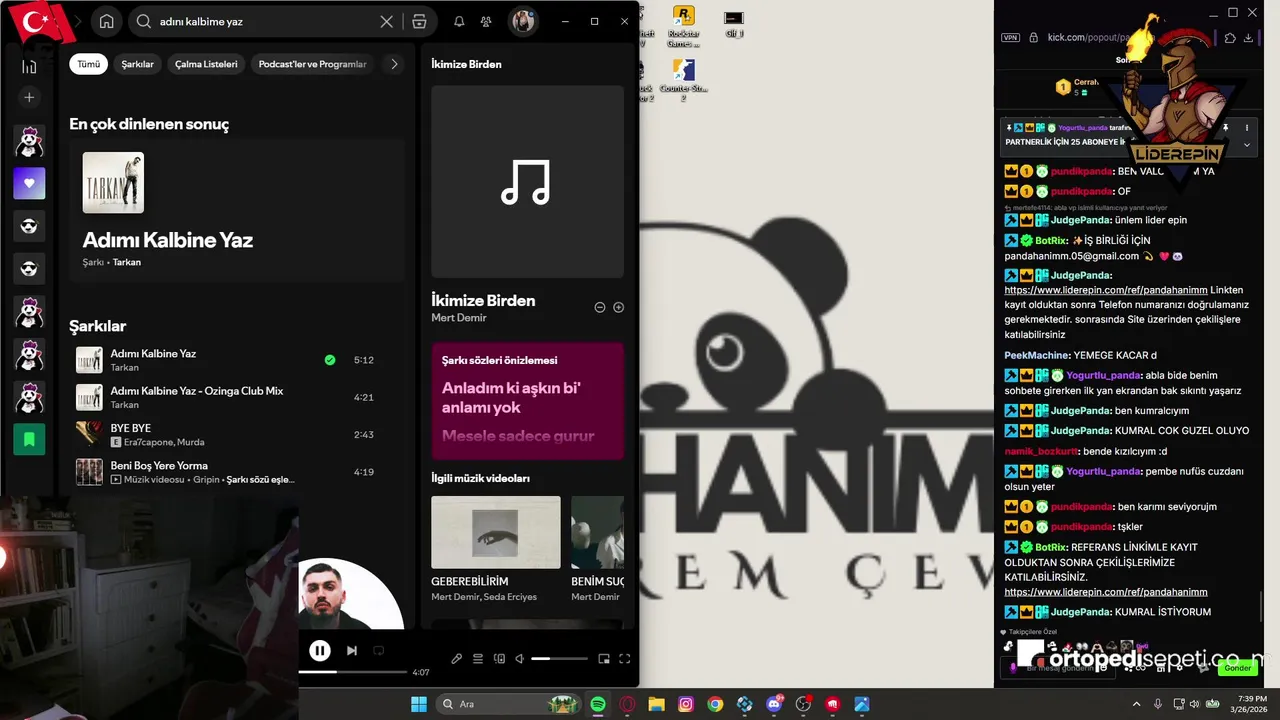Open Şarkı sözleri önizlemesi lyrics card
1280x720 pixels.
[x=527, y=401]
